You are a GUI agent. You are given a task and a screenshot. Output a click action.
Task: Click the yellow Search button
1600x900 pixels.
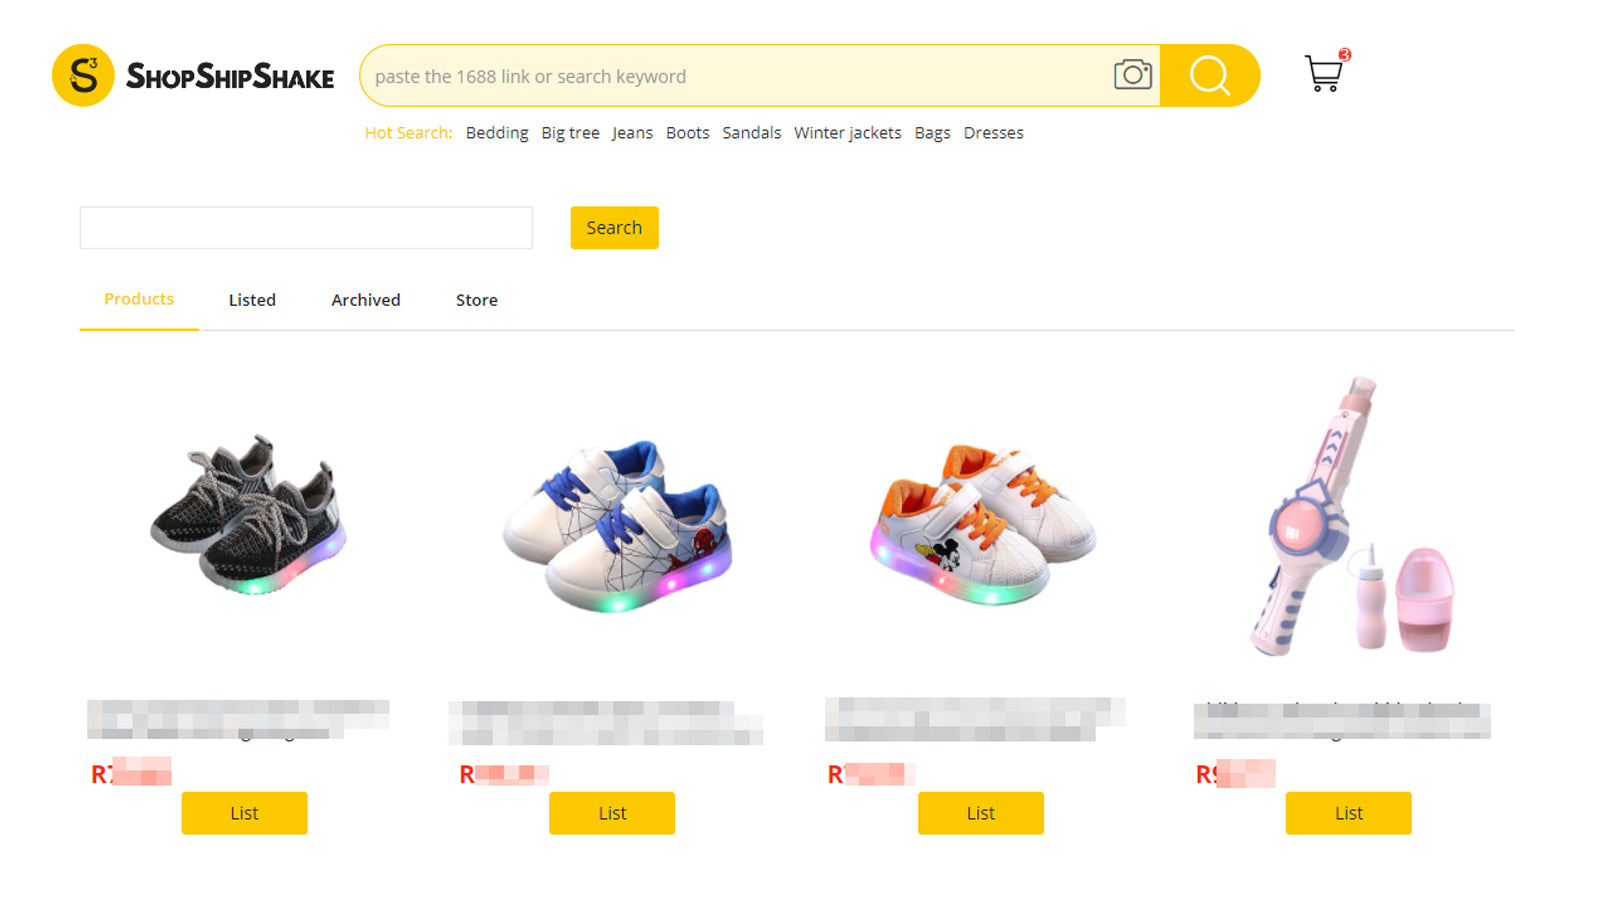(x=614, y=228)
